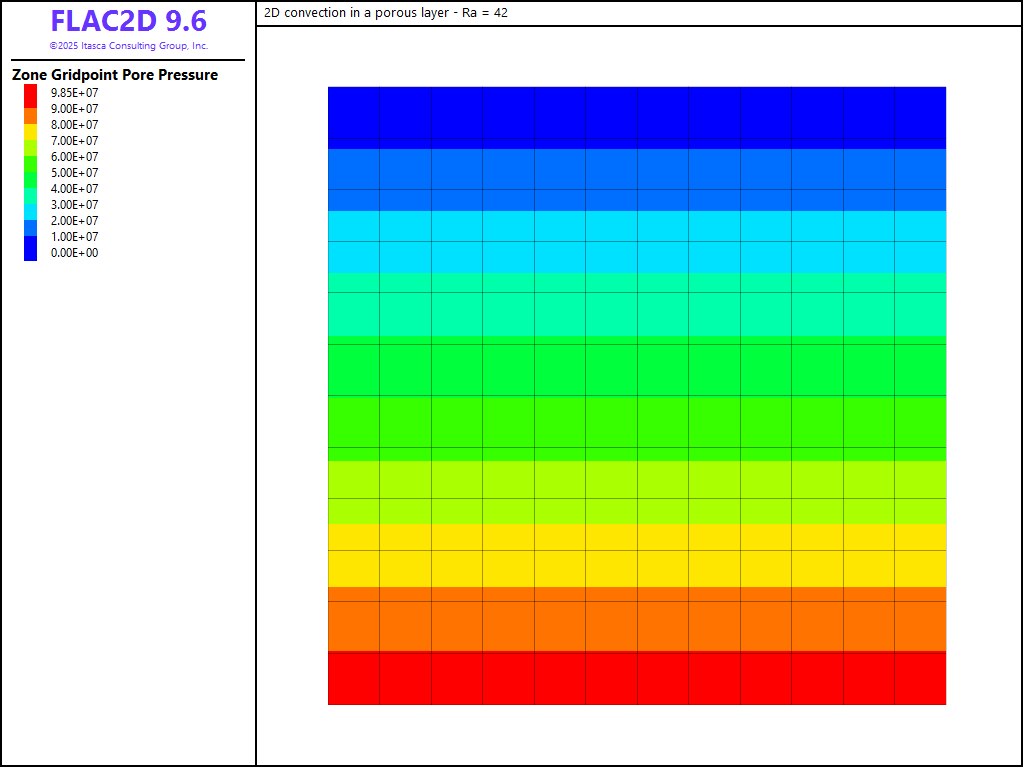Click the red swatch in the legend
The image size is (1024, 768).
31,94
